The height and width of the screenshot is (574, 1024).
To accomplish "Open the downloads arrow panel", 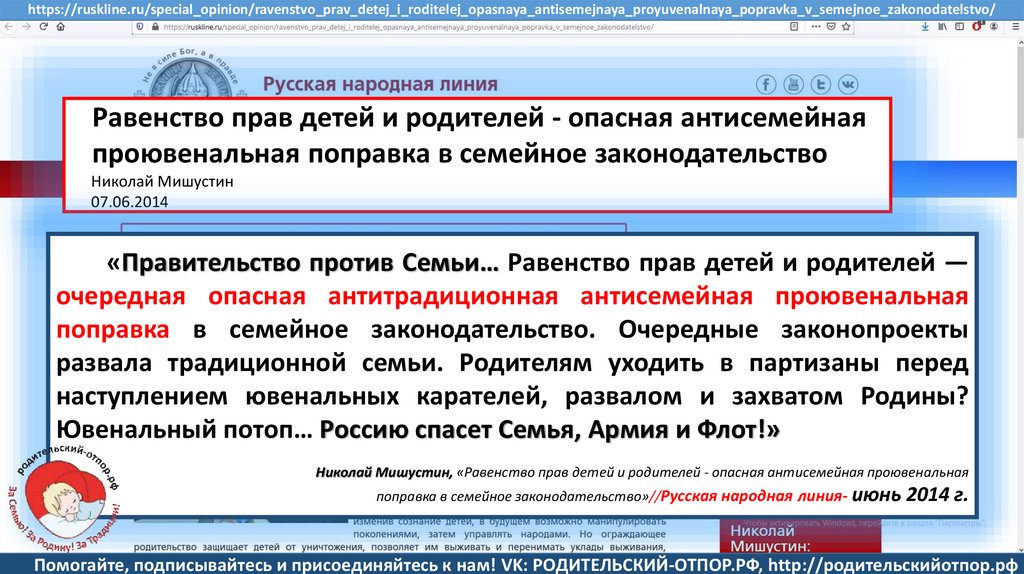I will pos(925,27).
